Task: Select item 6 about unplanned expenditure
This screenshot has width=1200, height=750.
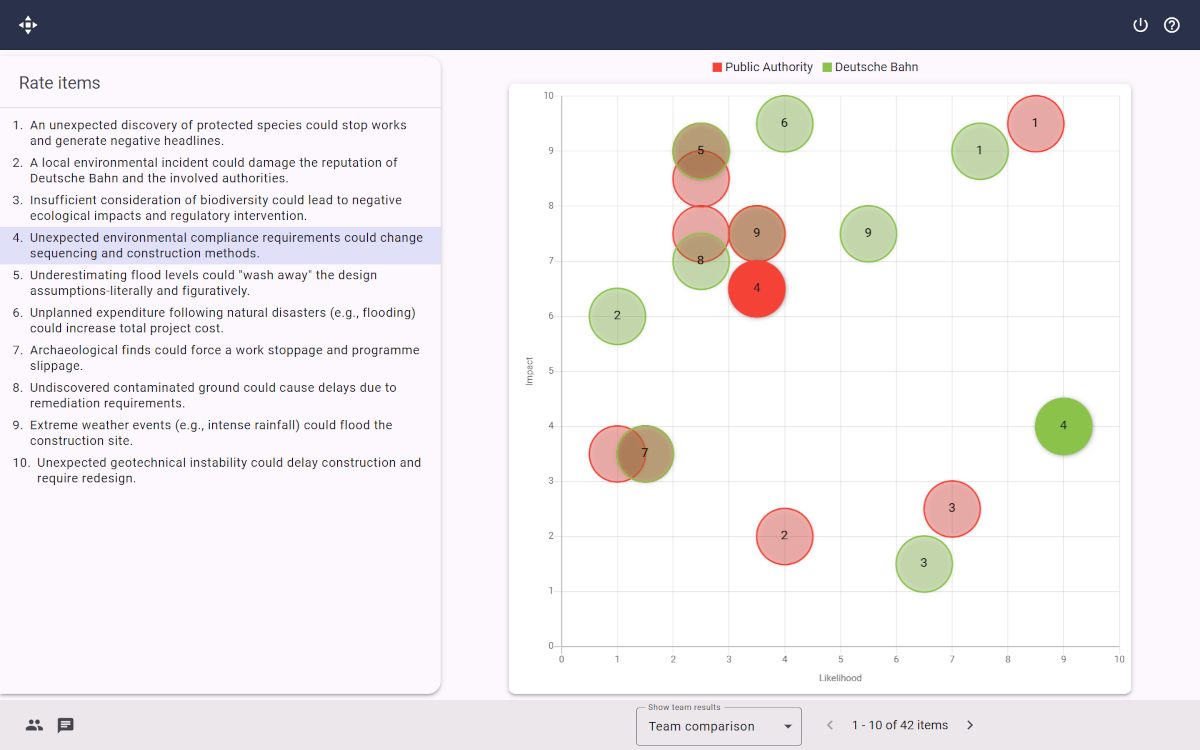Action: coord(220,320)
